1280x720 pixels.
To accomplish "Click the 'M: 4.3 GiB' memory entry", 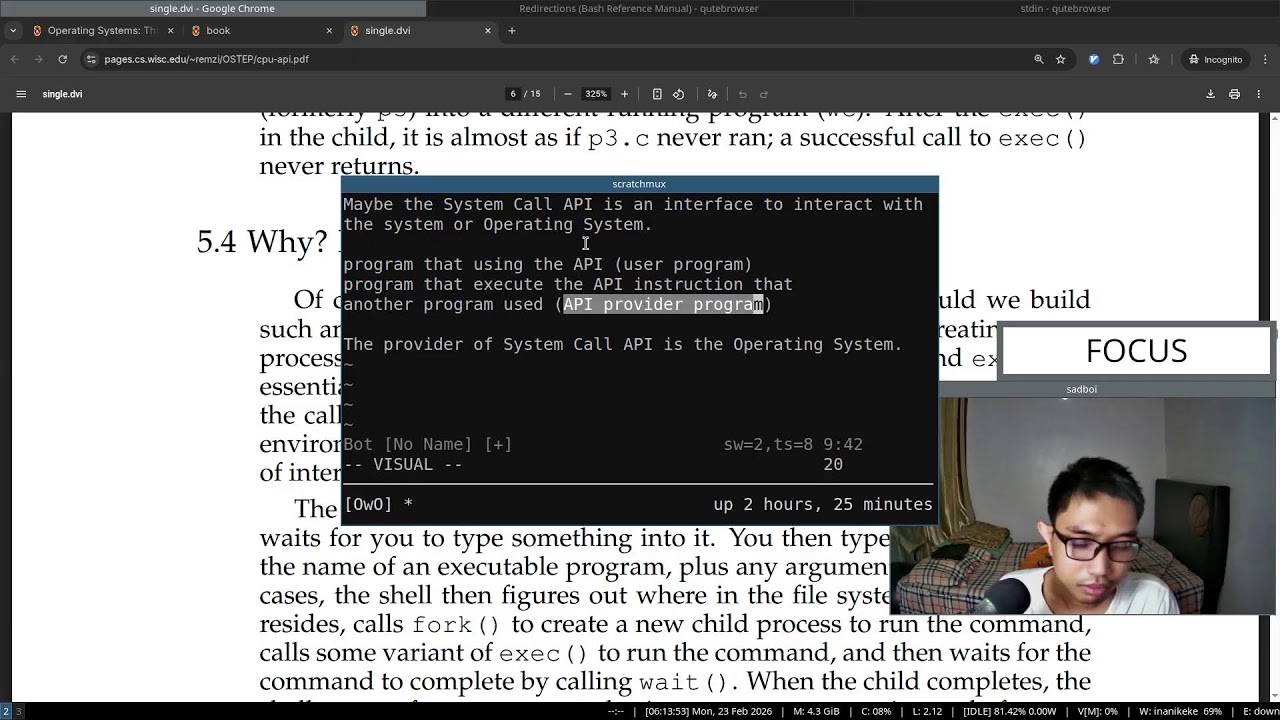I will pyautogui.click(x=817, y=711).
